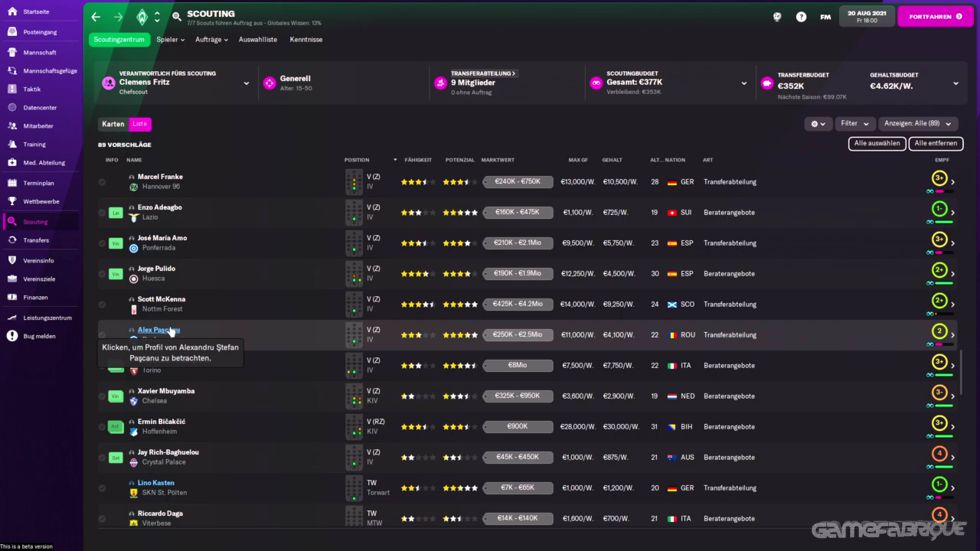The image size is (980, 551).
Task: Click the Werder Bremen club badge
Action: pos(142,17)
